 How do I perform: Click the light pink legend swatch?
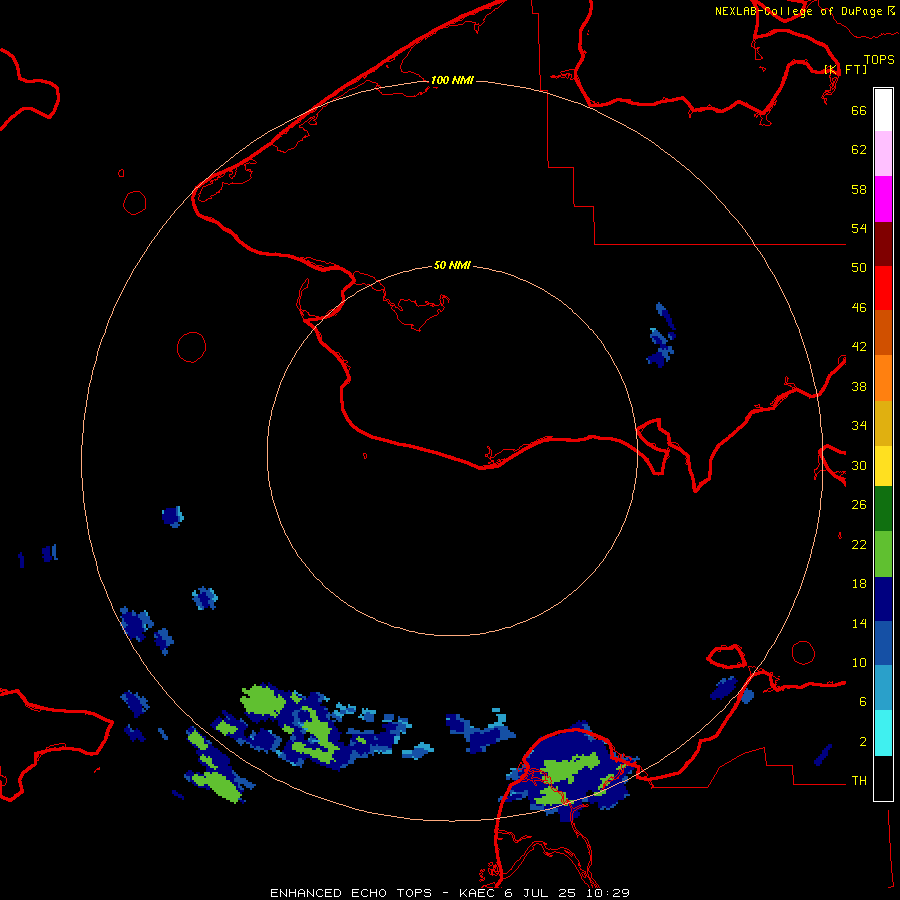pyautogui.click(x=883, y=153)
